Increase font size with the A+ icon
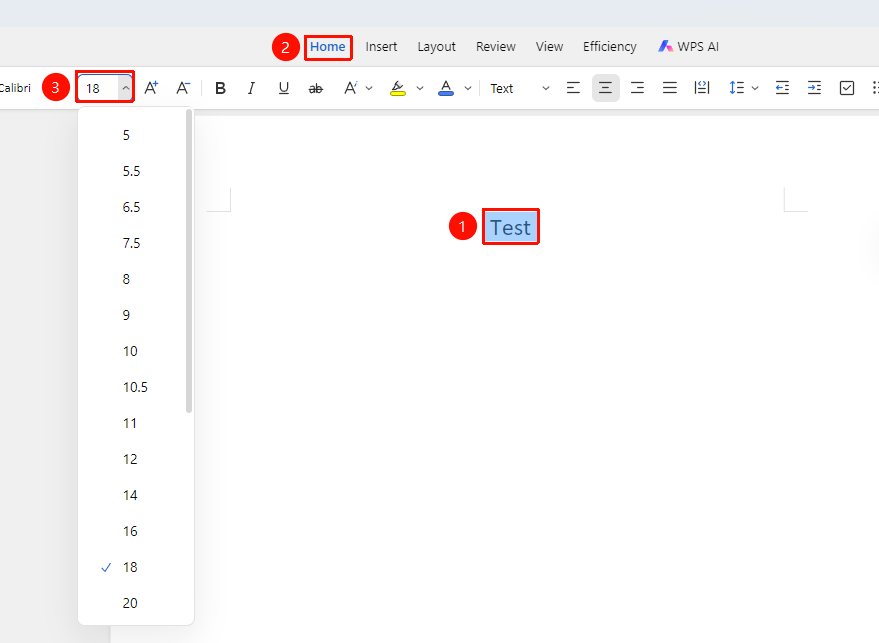Image resolution: width=879 pixels, height=643 pixels. [x=151, y=88]
